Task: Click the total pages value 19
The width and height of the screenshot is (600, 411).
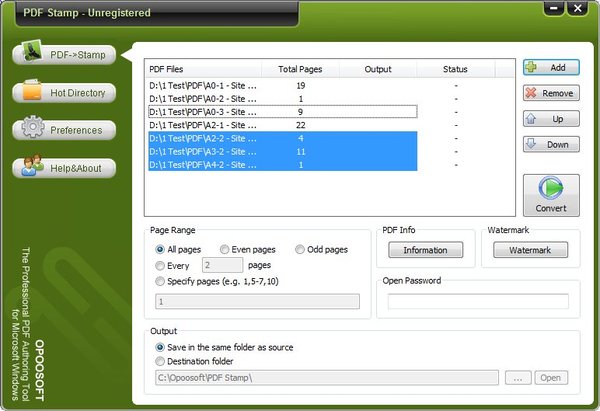Action: pos(300,85)
